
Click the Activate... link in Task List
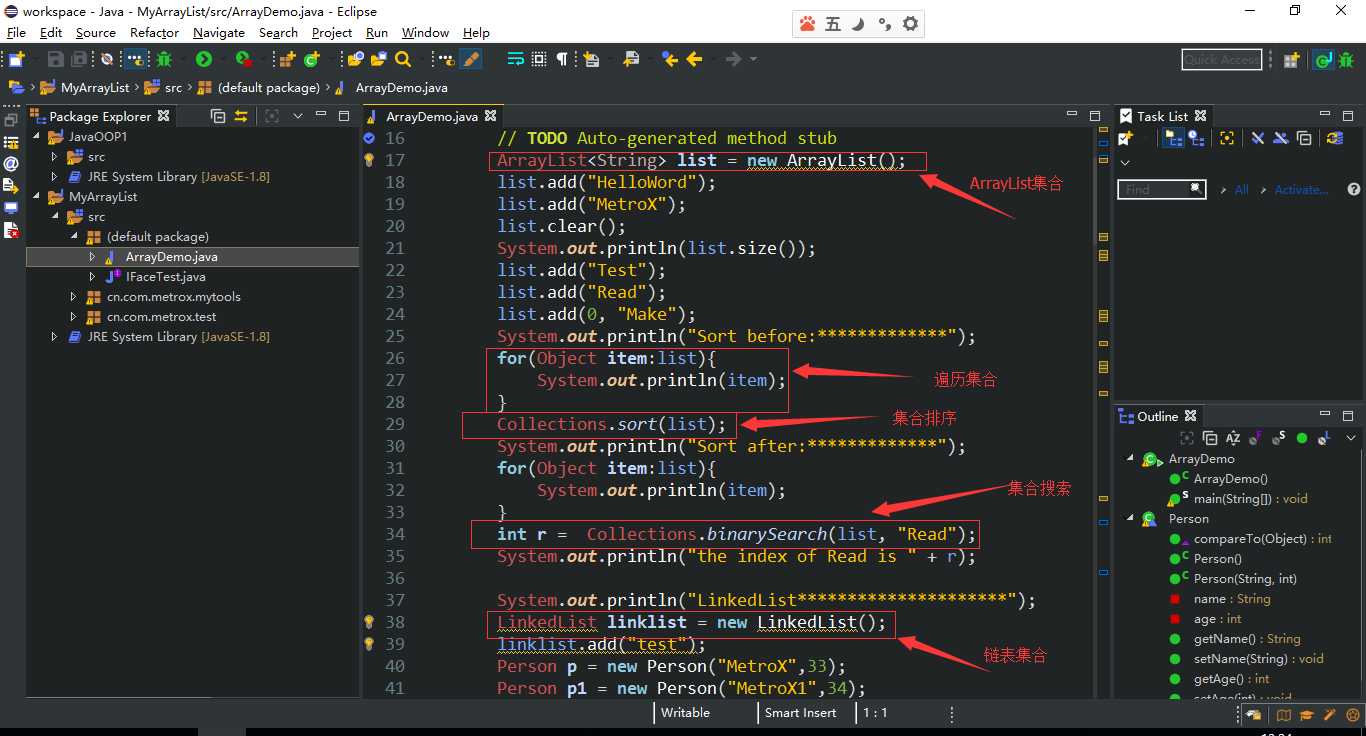point(1301,189)
